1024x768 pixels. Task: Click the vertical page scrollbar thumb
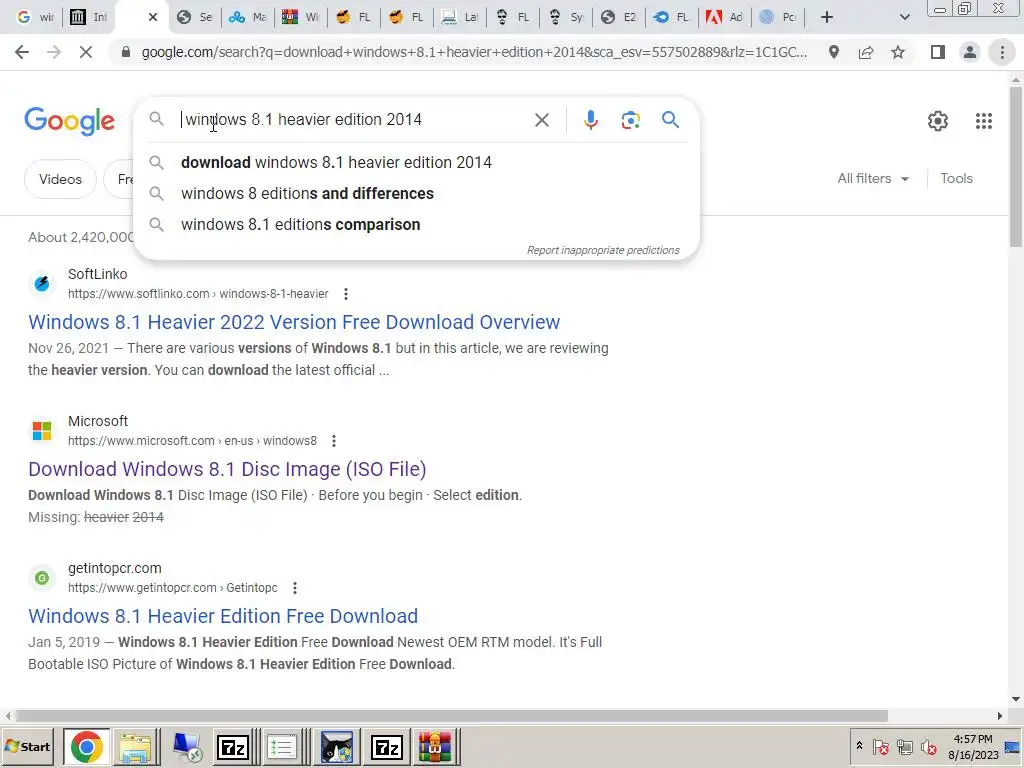coord(1016,167)
